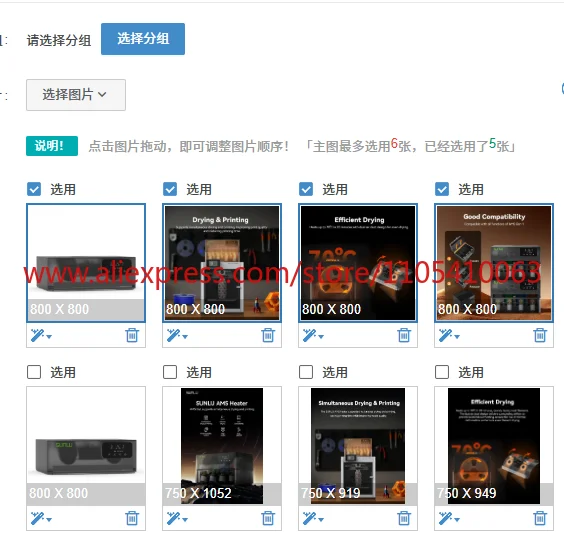Select the 800 X 800 Efficient Drying thumbnail
This screenshot has width=564, height=543.
coord(358,263)
